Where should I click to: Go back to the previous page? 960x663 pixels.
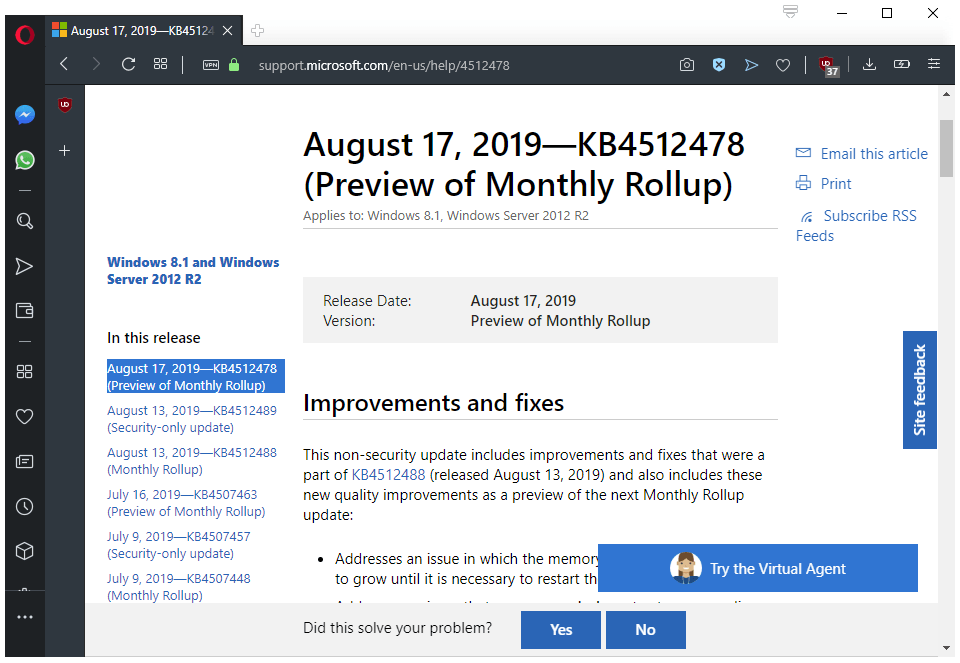coord(64,64)
